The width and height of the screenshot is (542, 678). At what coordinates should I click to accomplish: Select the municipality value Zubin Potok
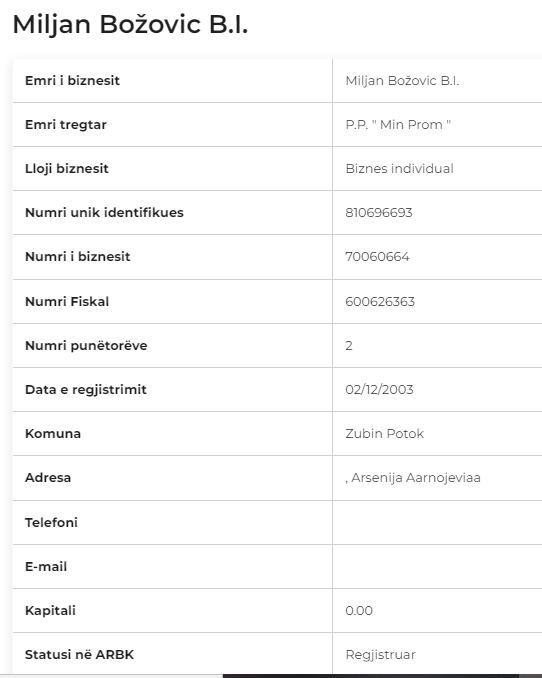384,434
